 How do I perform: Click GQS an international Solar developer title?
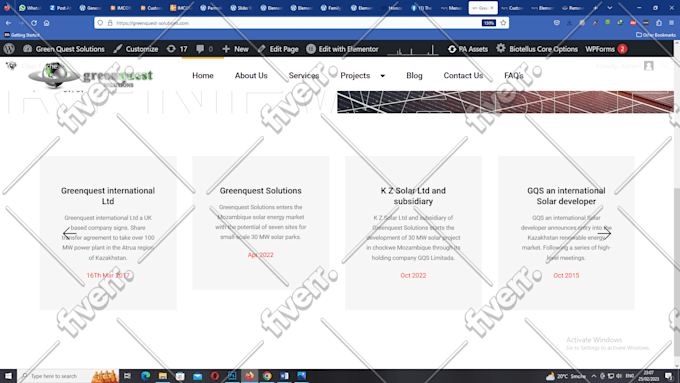pos(566,196)
